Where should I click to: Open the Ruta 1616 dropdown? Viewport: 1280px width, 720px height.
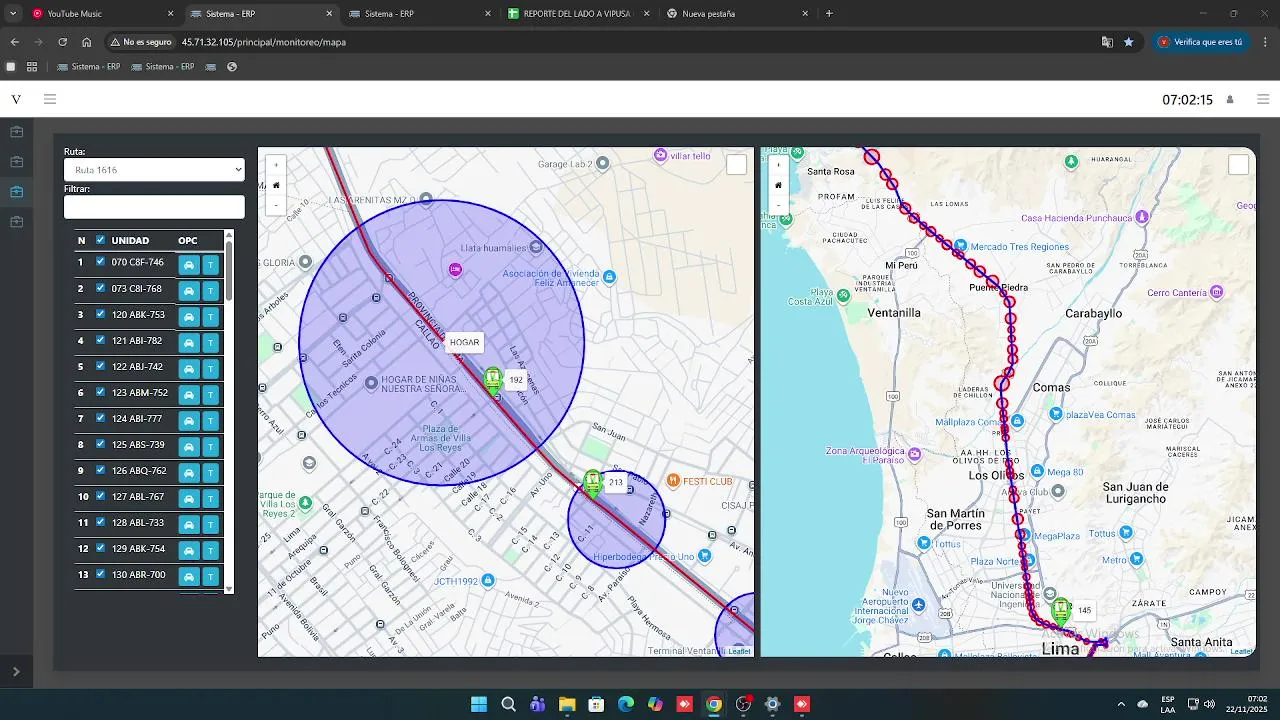(154, 170)
